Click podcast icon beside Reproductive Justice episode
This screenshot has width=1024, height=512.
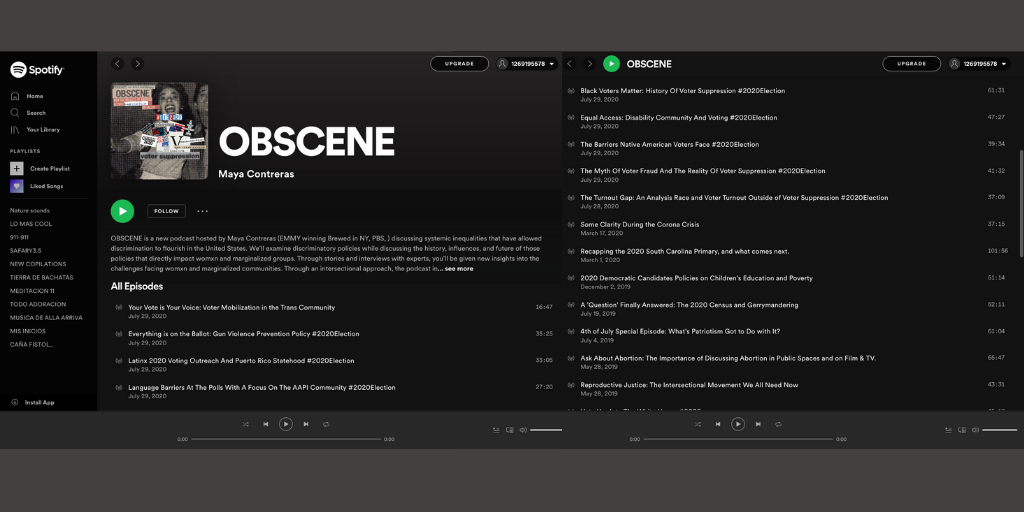pos(571,385)
